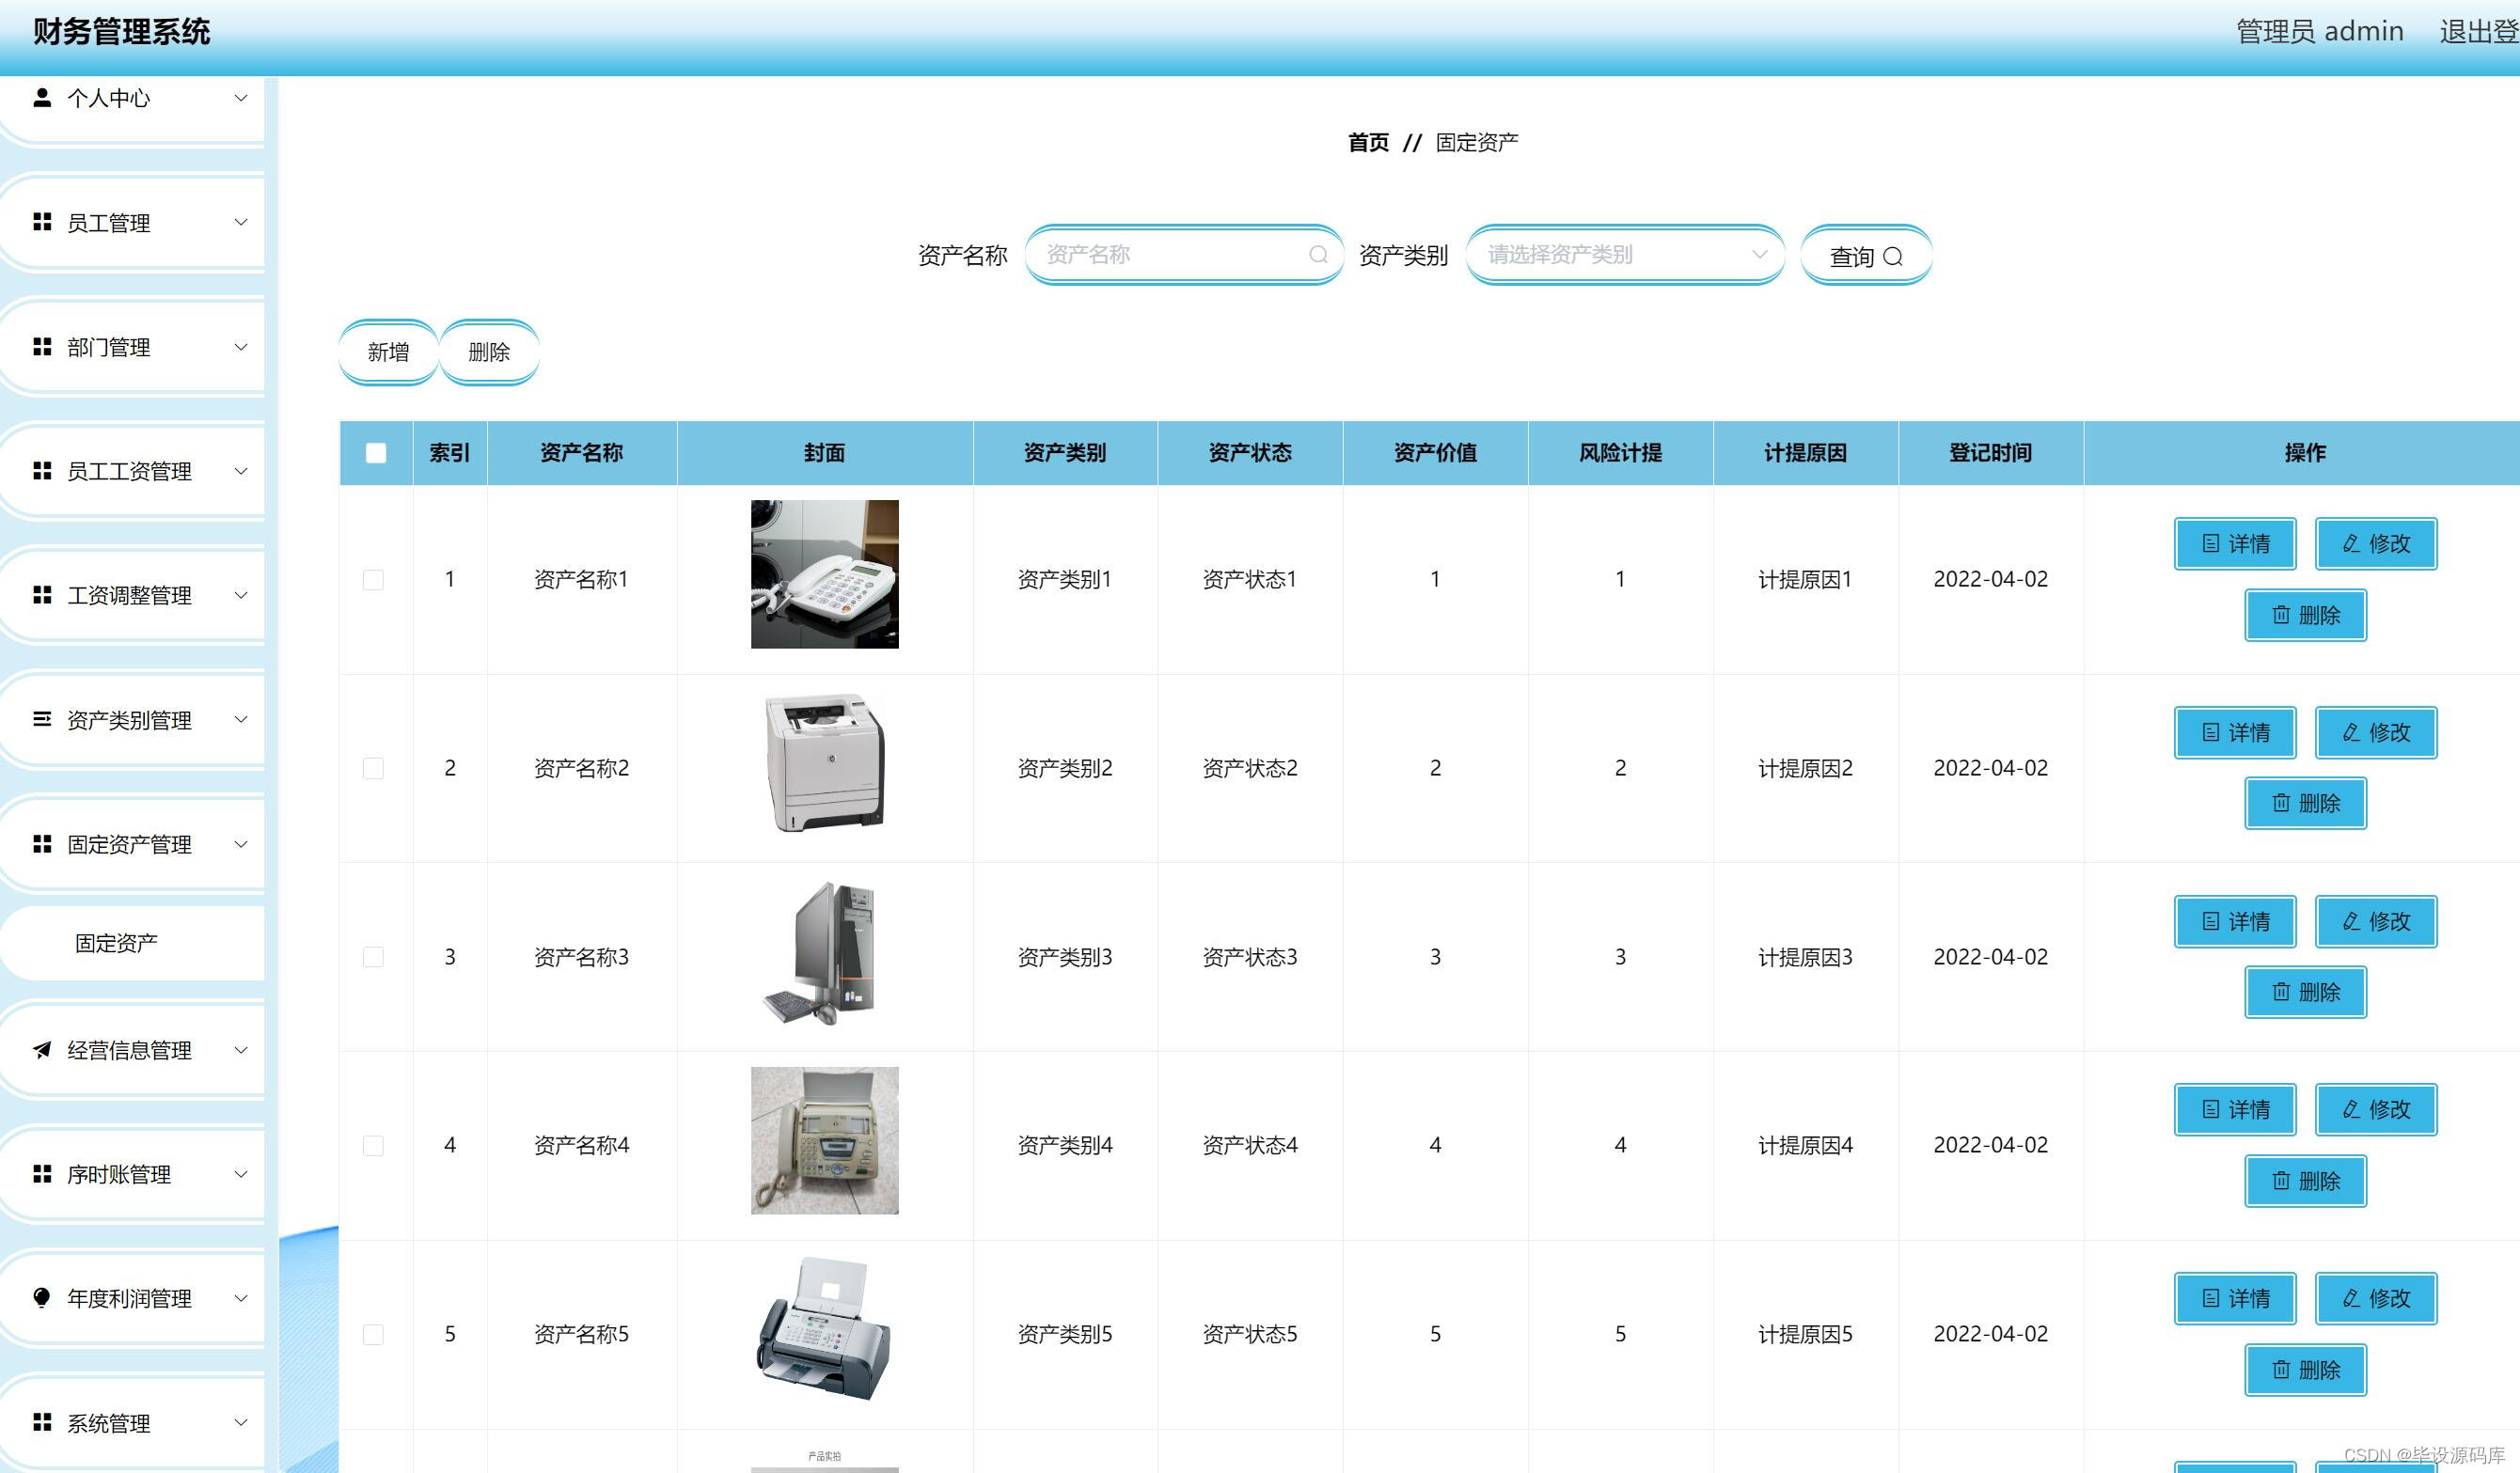This screenshot has width=2520, height=1473.
Task: Click the person icon beside 个人中心
Action: tap(42, 97)
